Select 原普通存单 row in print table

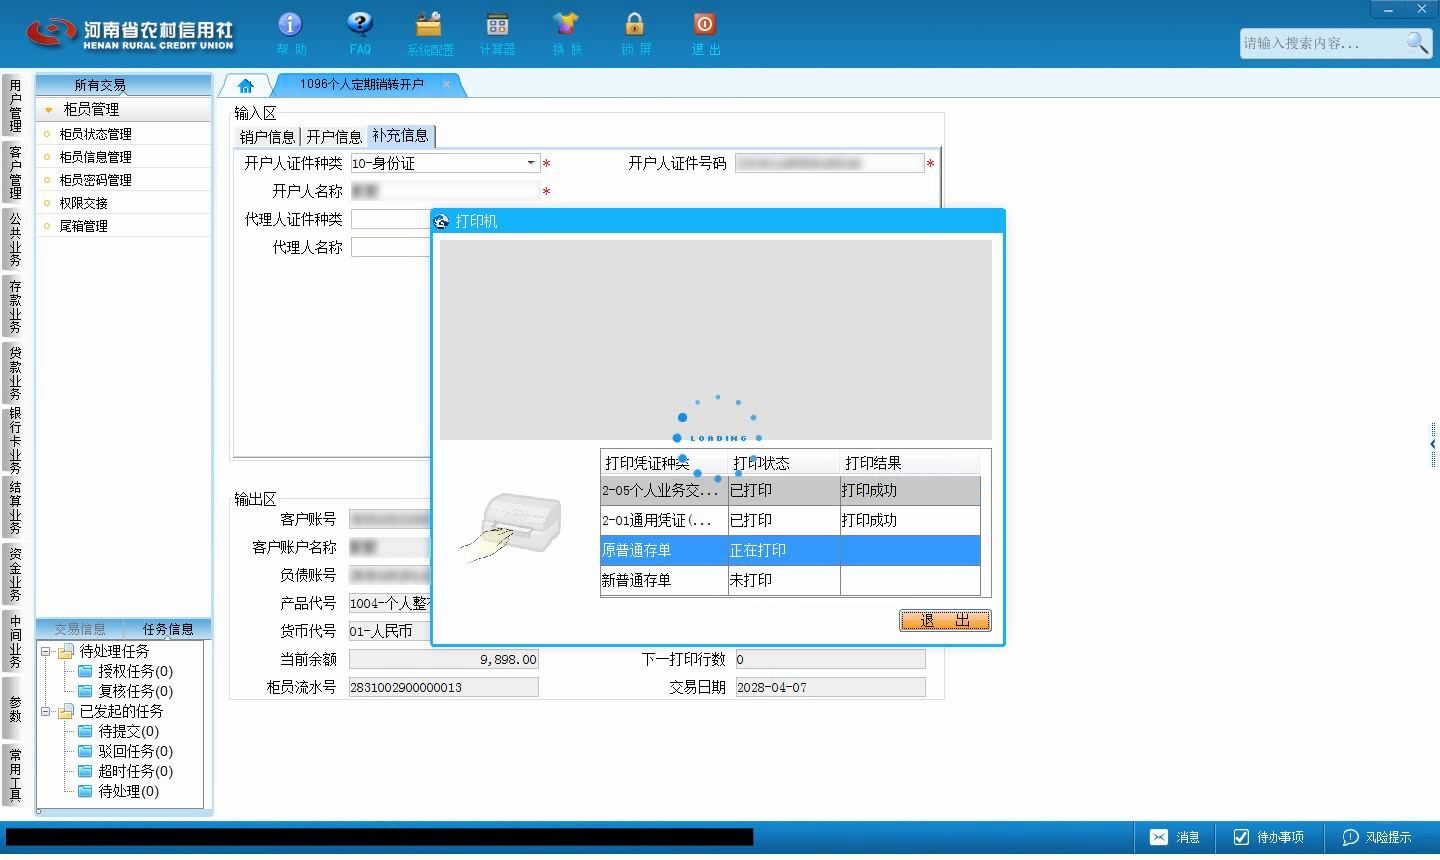click(x=790, y=550)
